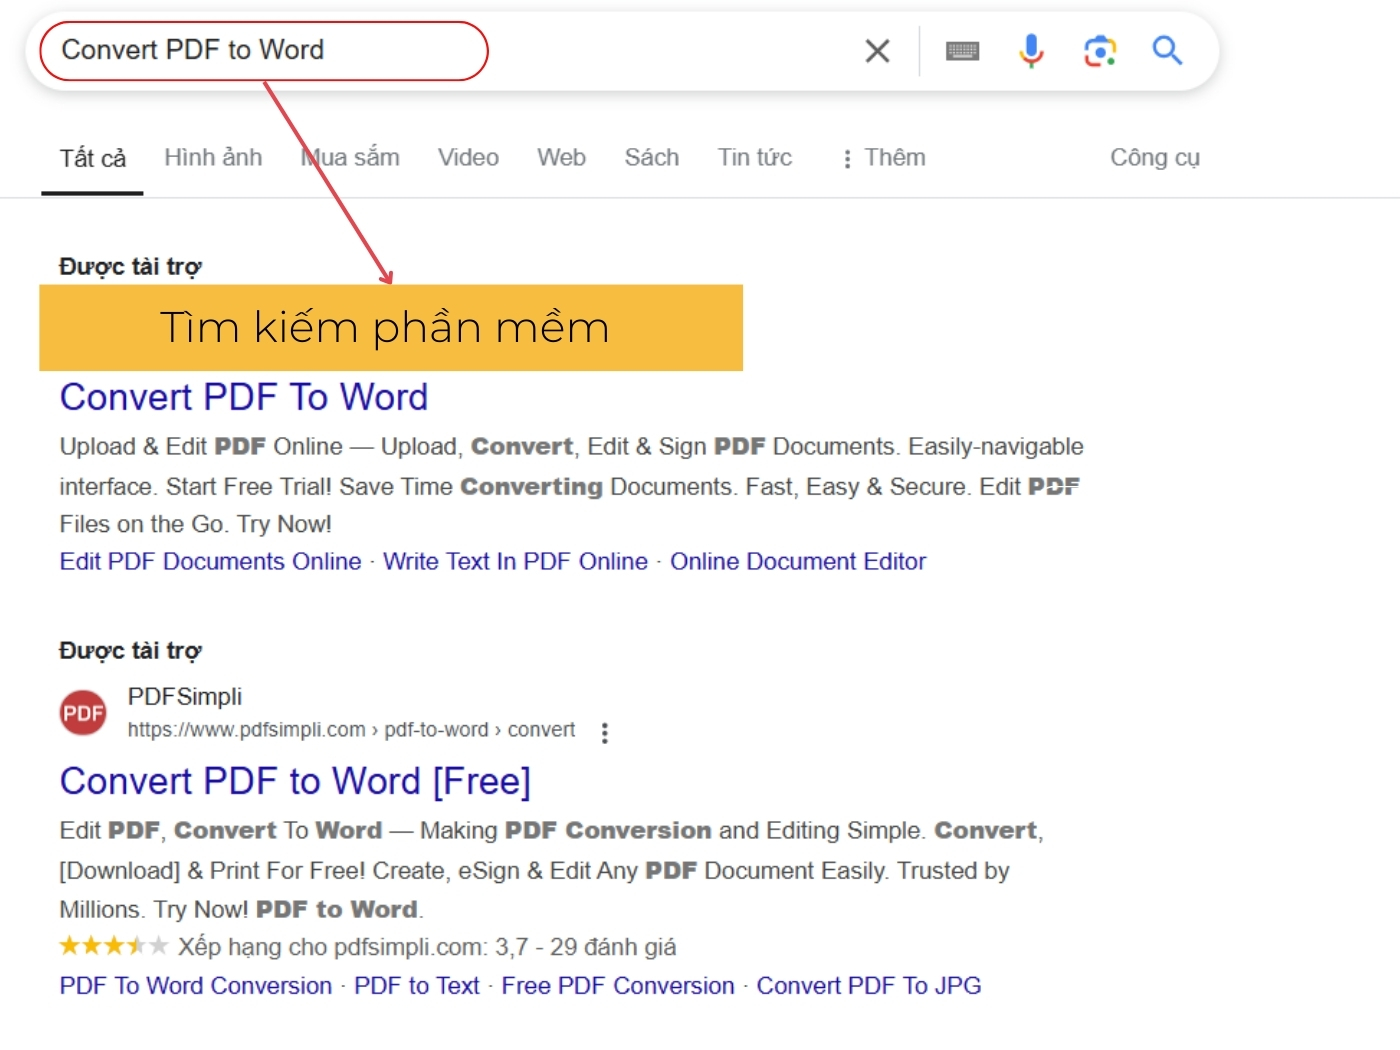
Task: Open the Web tab
Action: click(x=561, y=158)
